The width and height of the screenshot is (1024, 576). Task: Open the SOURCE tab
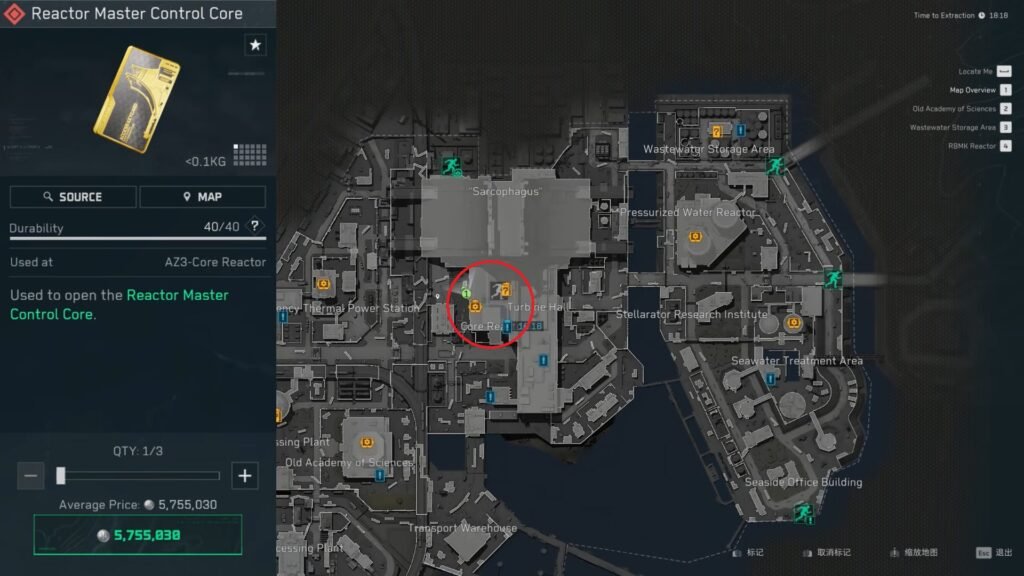click(x=73, y=197)
